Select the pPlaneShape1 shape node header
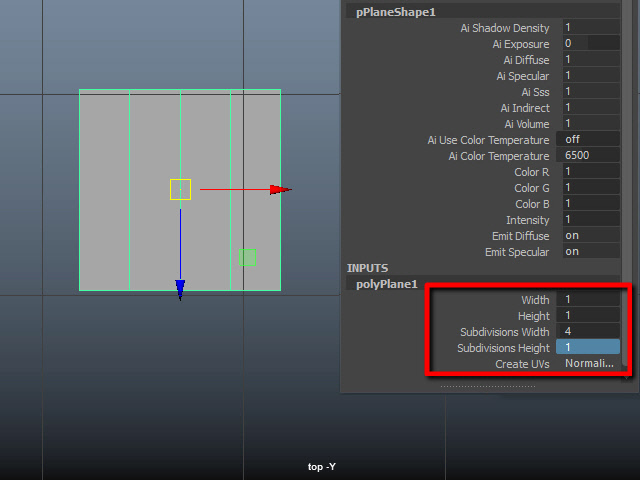 (396, 12)
